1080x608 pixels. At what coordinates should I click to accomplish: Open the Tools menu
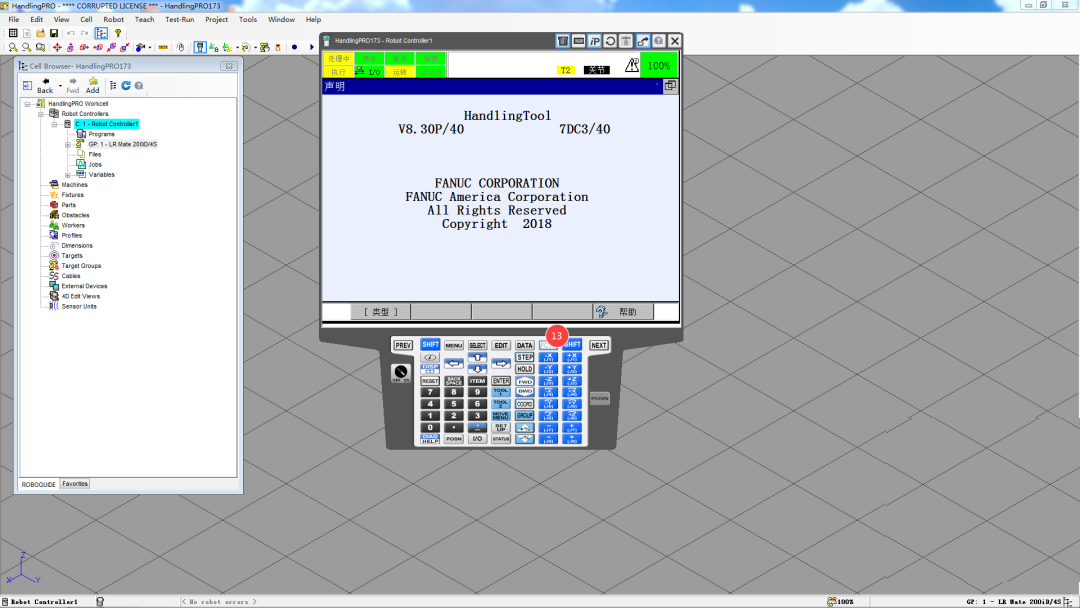(x=248, y=19)
